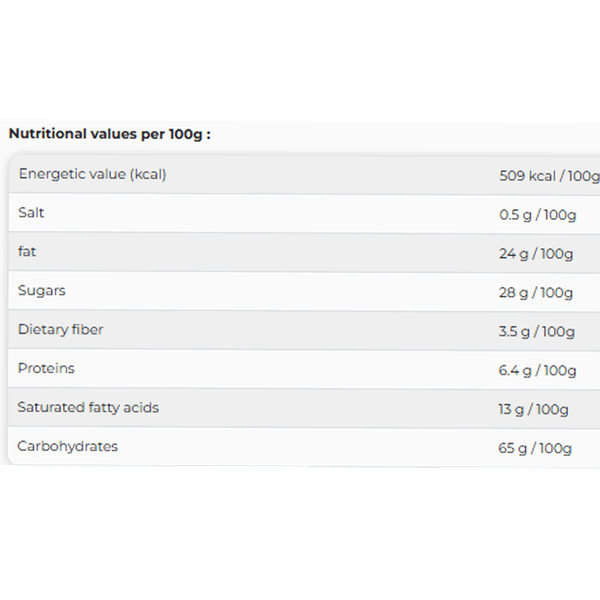The height and width of the screenshot is (600, 600).
Task: Select the 'Dietary fiber' label
Action: point(60,330)
